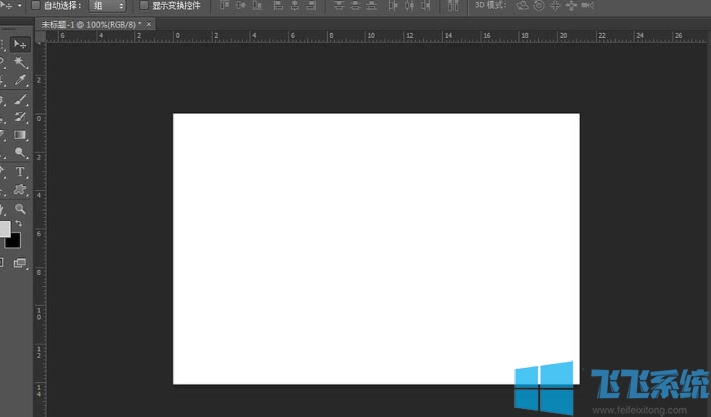
Task: Open the black background color swatch
Action: click(x=14, y=240)
